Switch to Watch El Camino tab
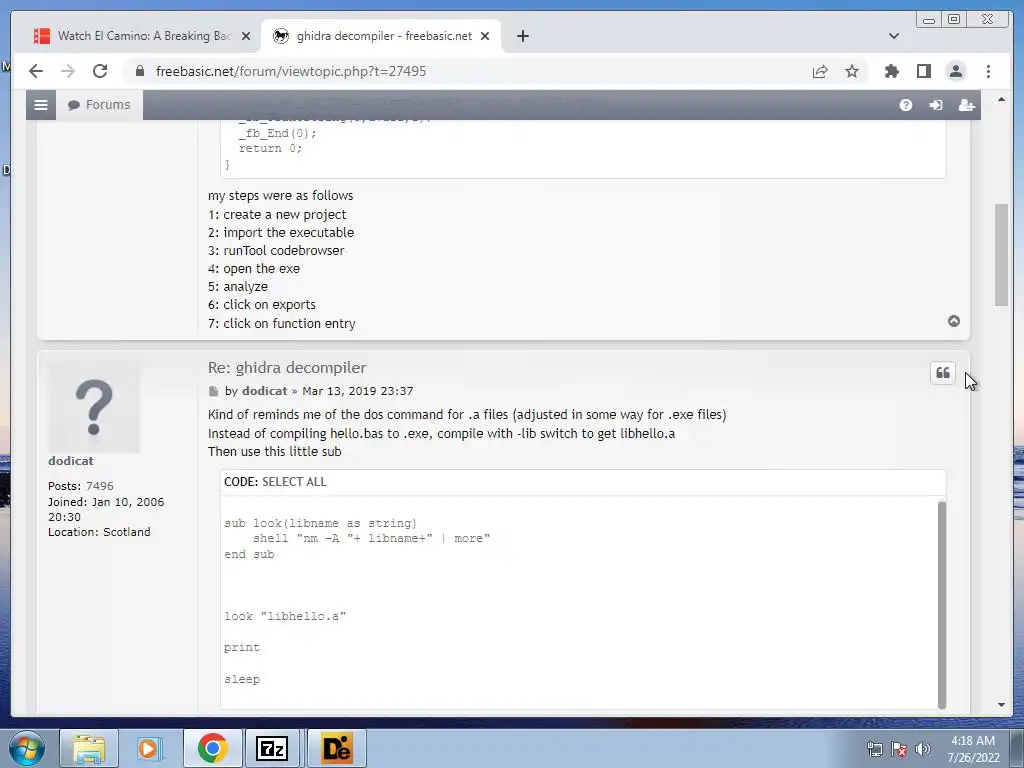 [142, 36]
